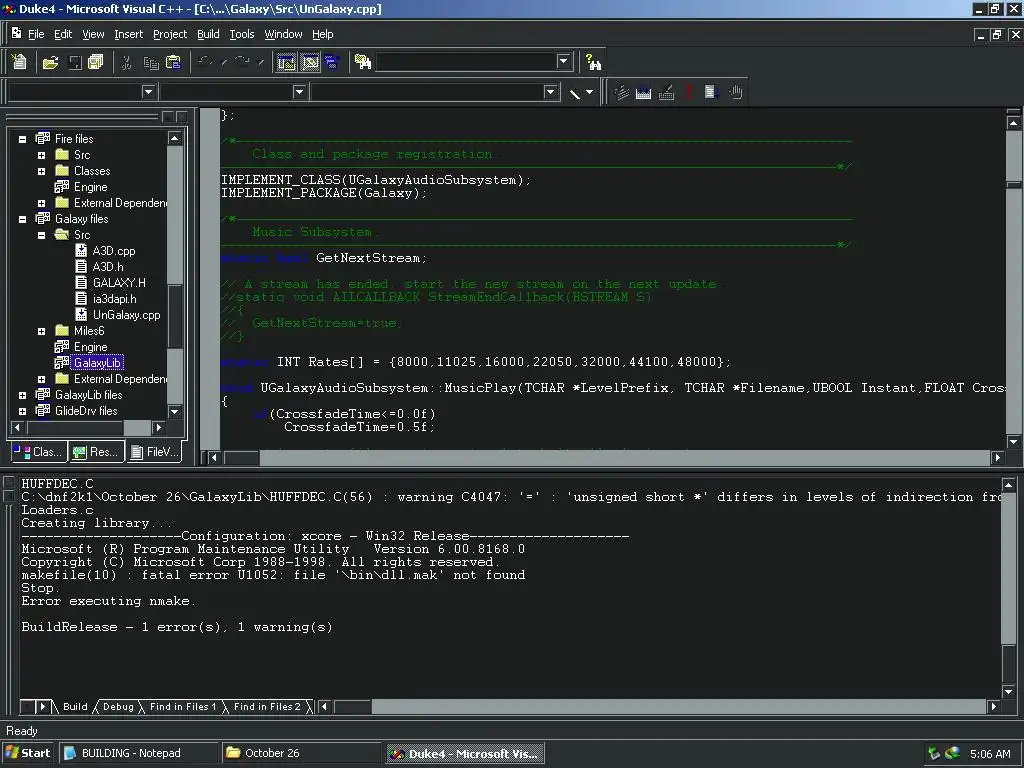Open the WizardBar actions arrow menu
Viewport: 1024px width, 768px height.
pyautogui.click(x=590, y=93)
